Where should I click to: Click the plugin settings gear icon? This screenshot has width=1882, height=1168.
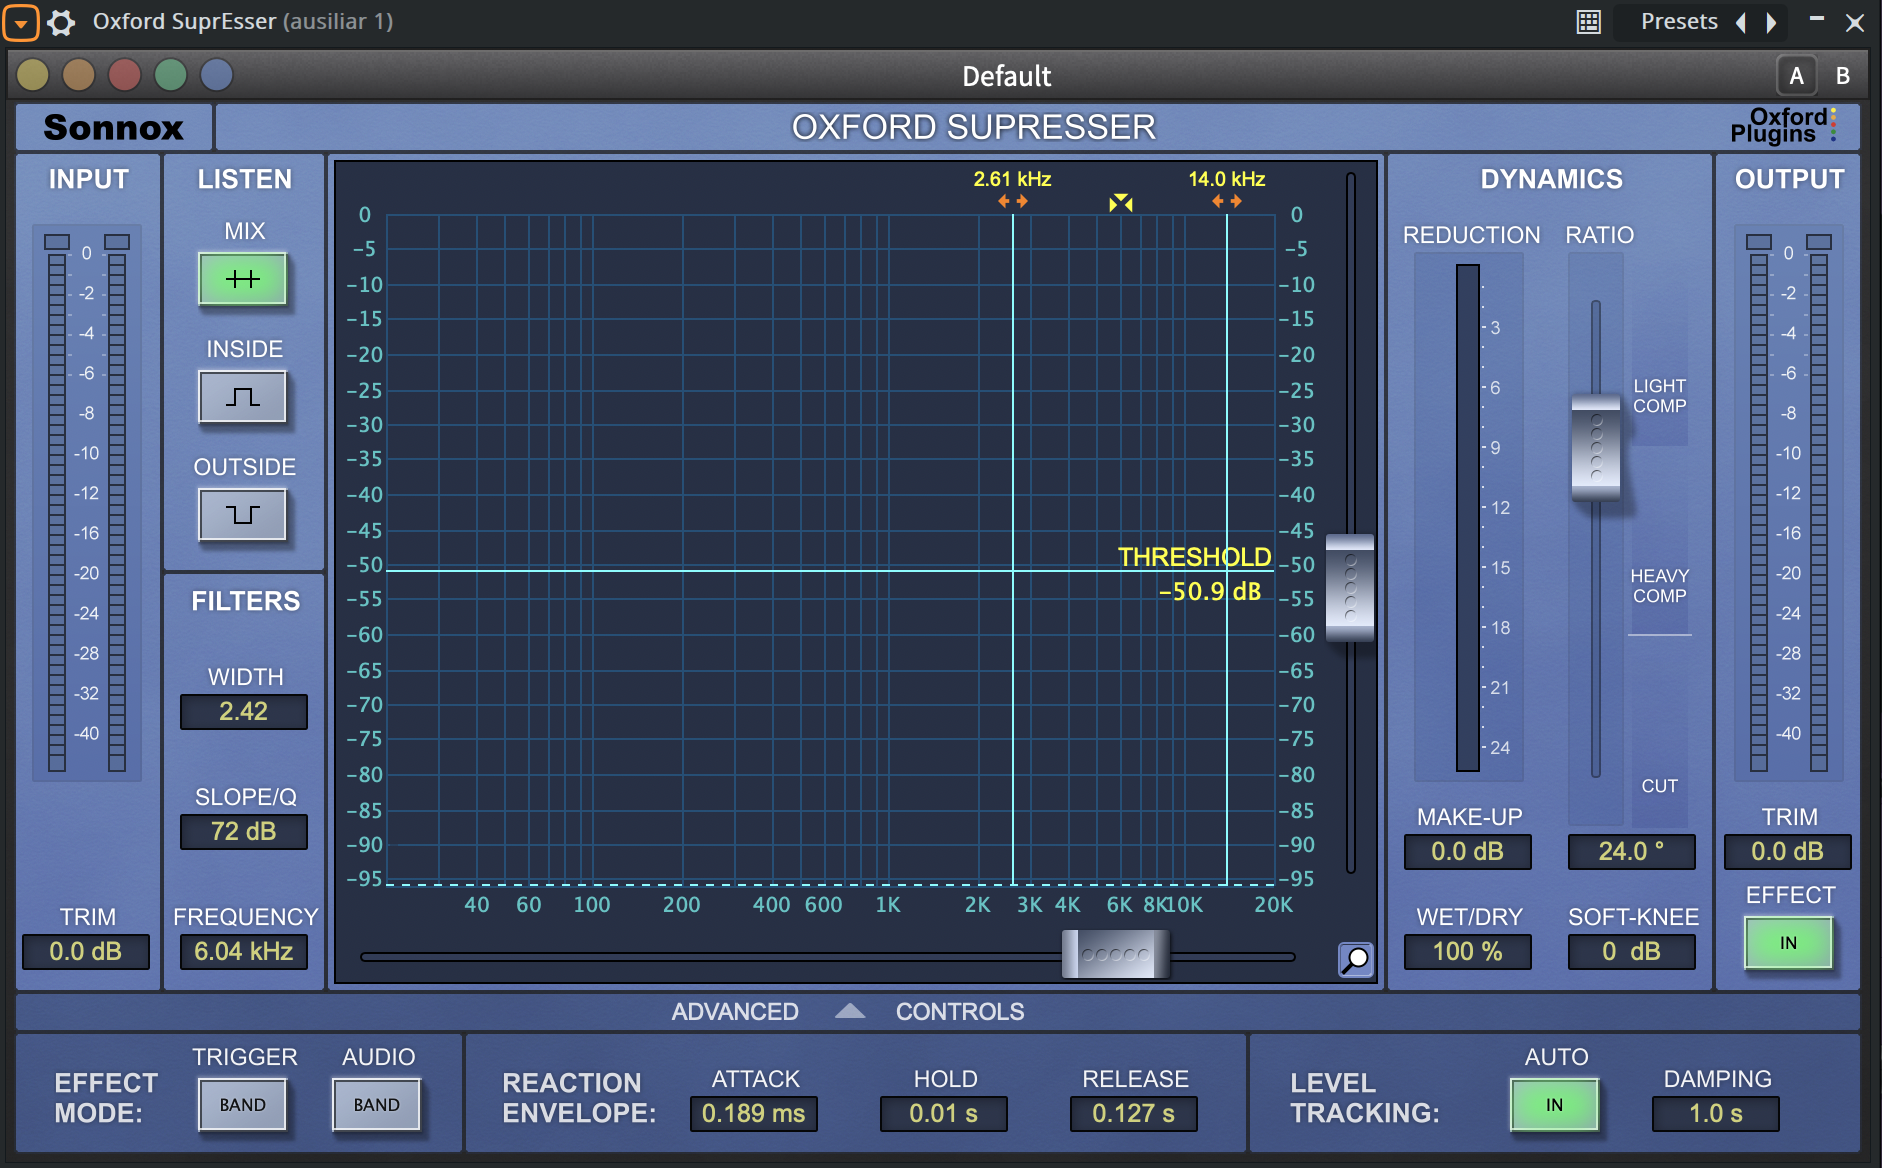[61, 22]
